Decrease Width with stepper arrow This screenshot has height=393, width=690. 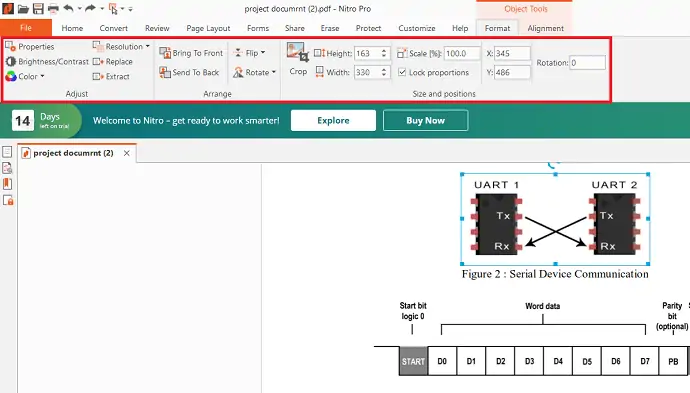click(x=384, y=75)
